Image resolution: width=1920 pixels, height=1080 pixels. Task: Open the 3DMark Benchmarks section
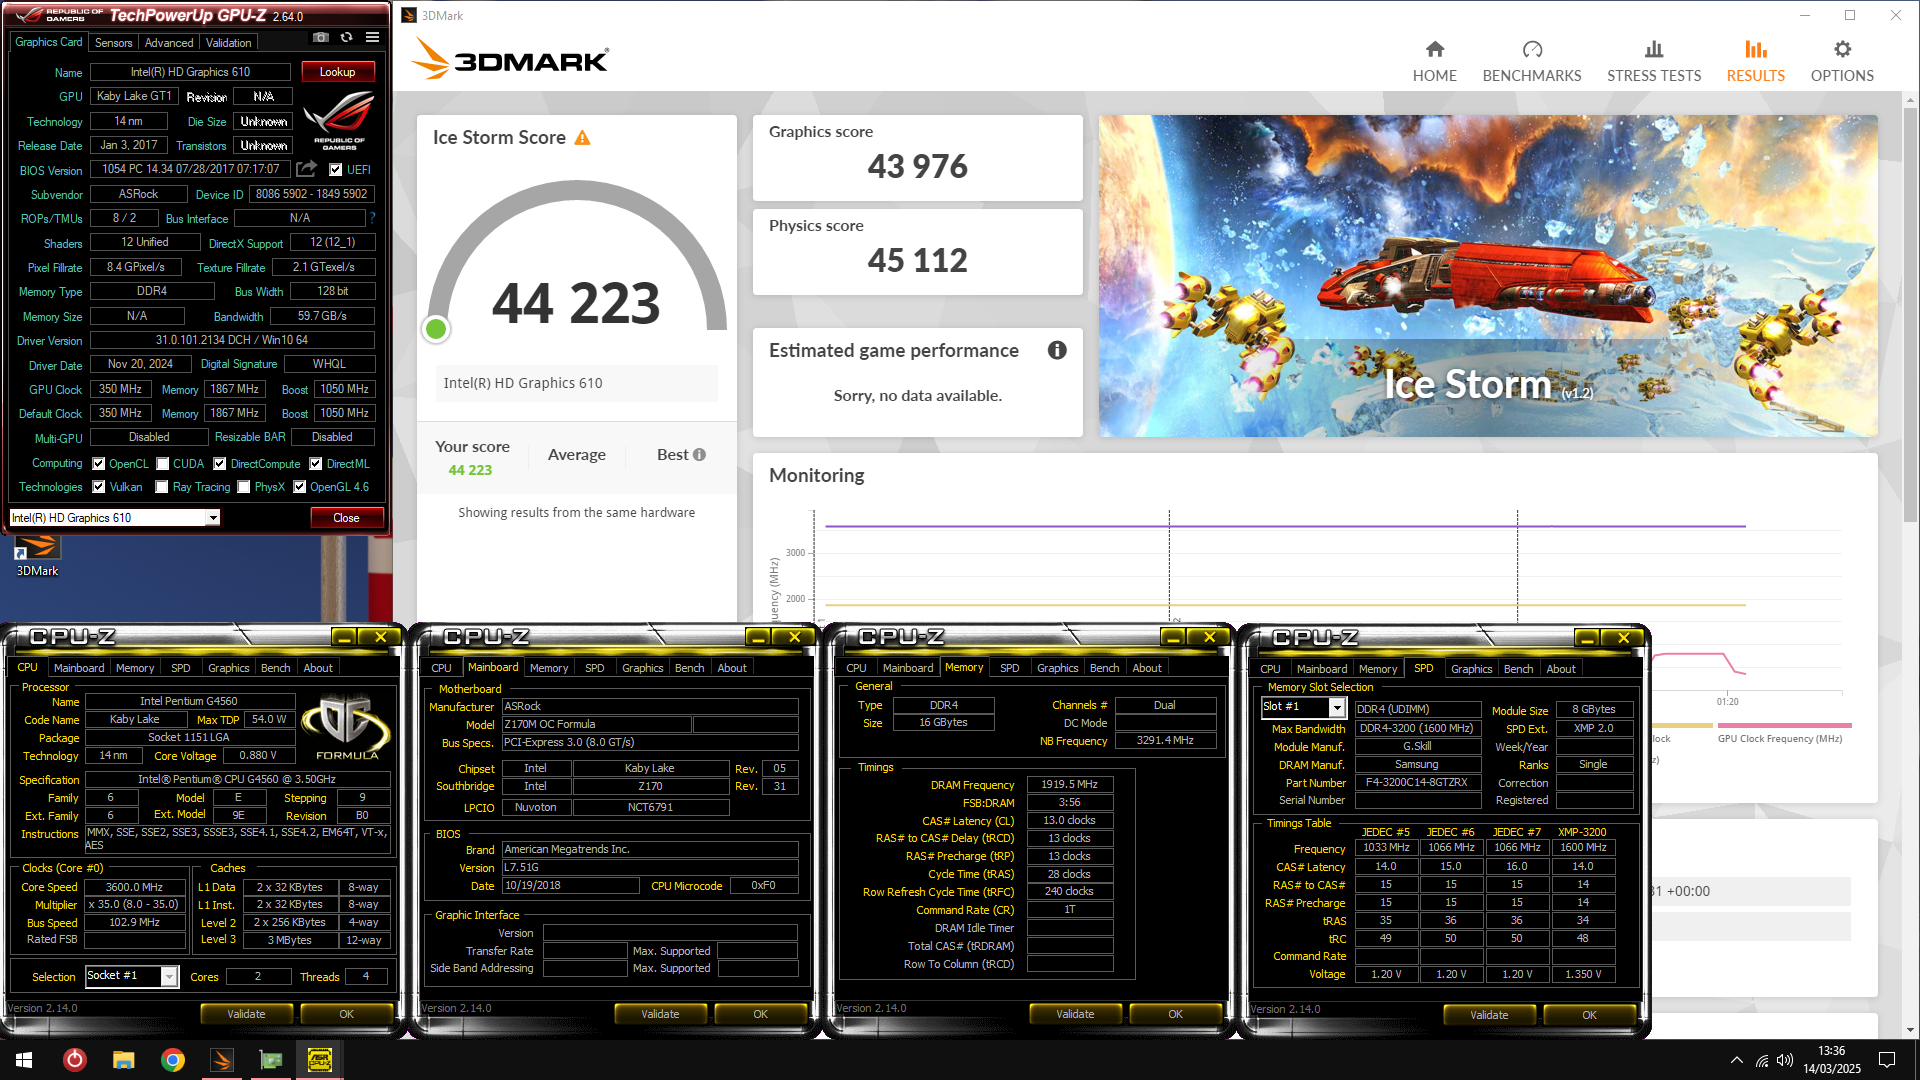coord(1531,61)
